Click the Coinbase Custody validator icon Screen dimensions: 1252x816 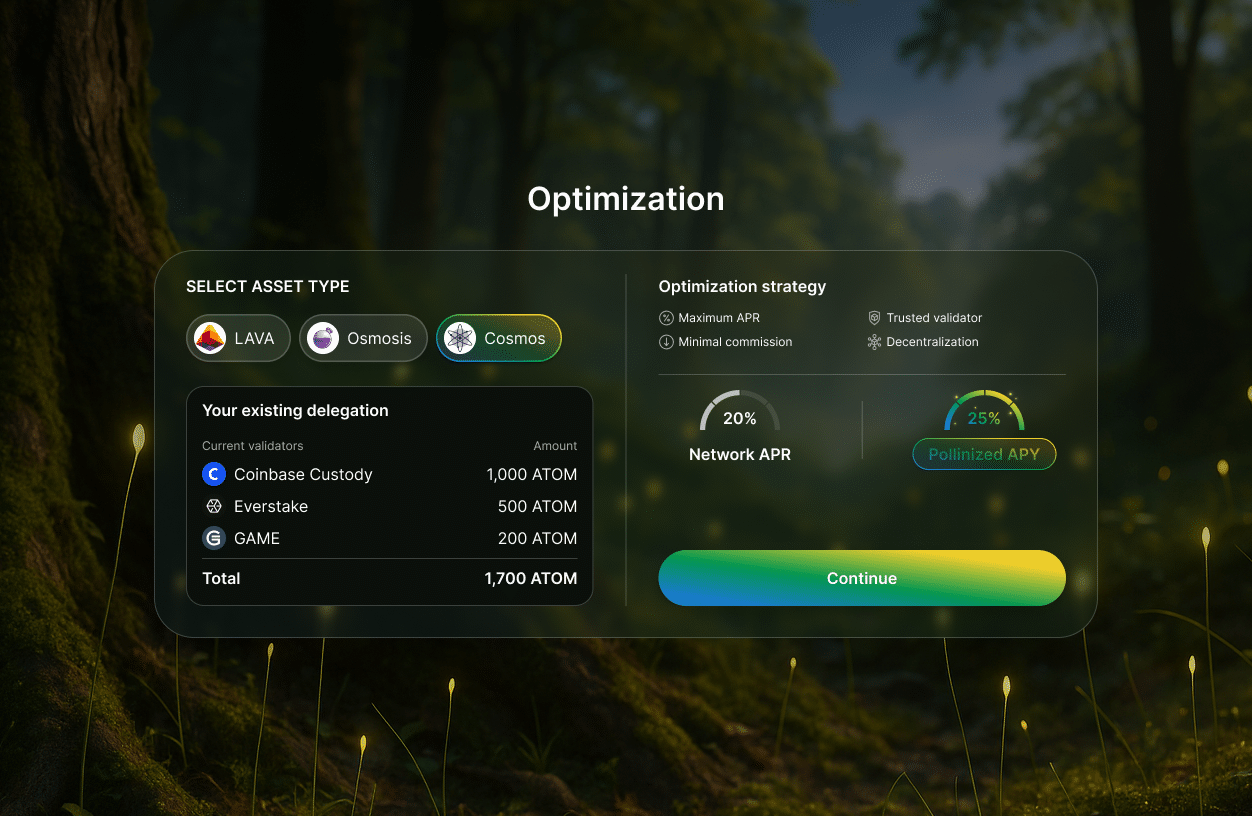(x=213, y=474)
